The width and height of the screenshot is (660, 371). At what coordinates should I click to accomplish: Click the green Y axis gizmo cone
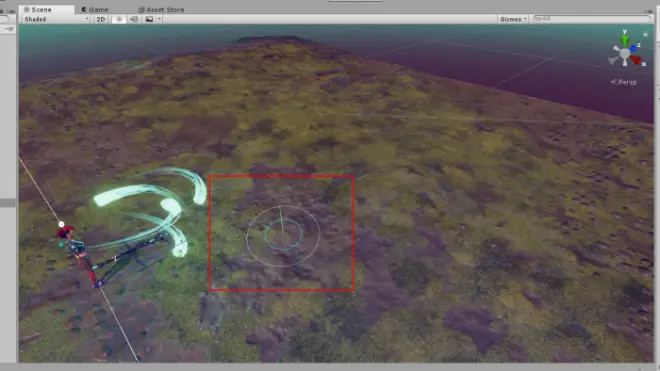[x=625, y=40]
